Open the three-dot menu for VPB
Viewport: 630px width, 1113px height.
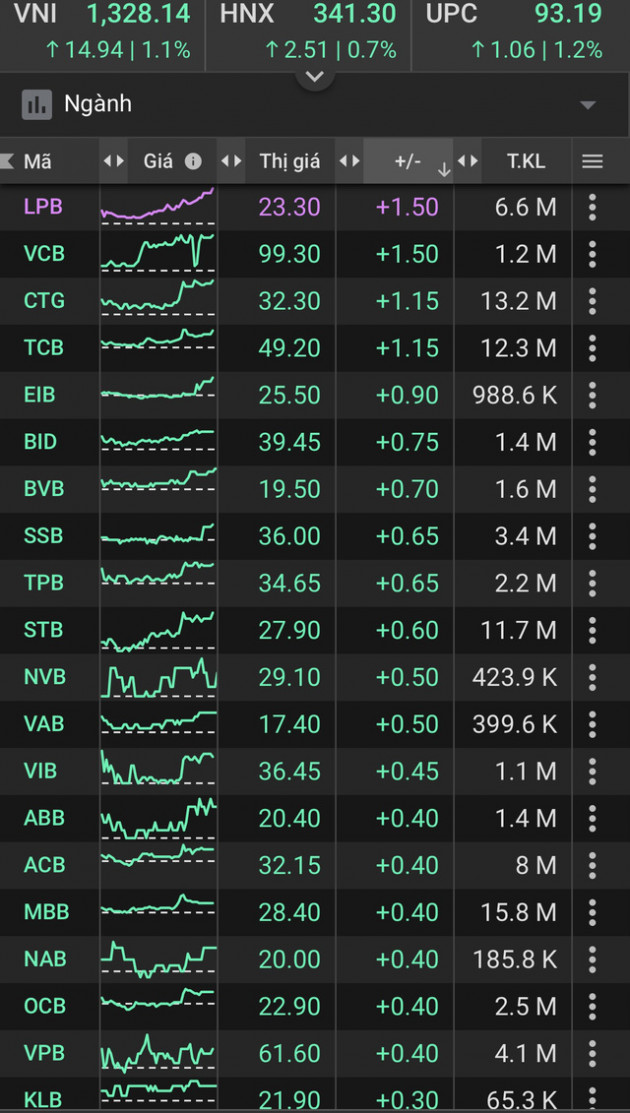[592, 1053]
